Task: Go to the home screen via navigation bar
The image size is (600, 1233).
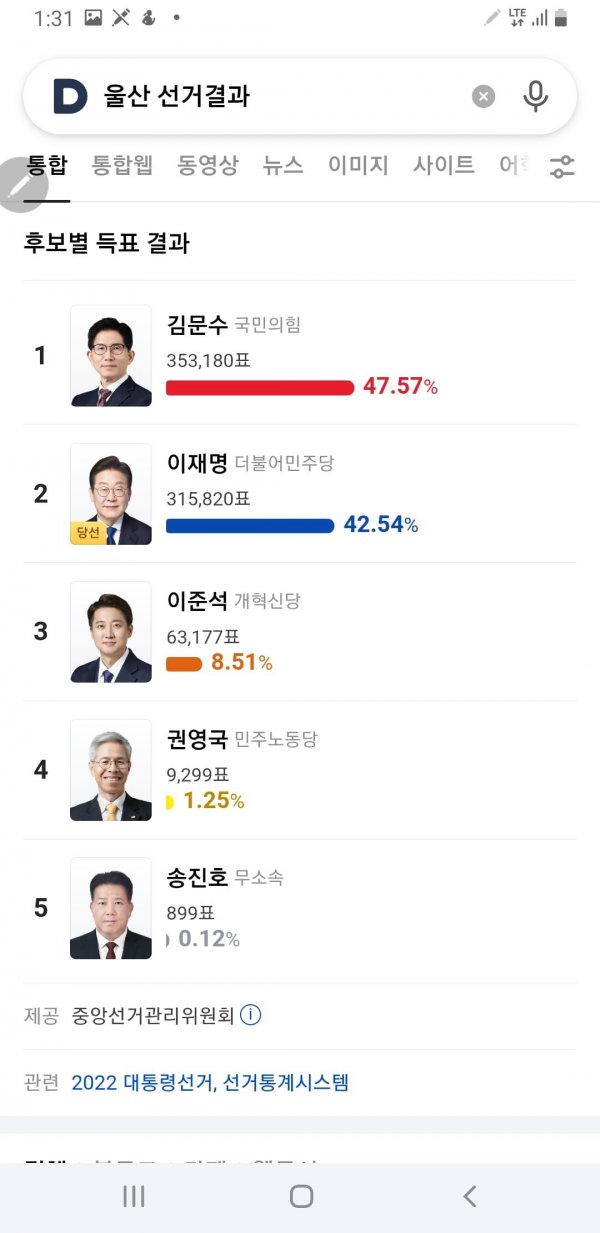Action: coord(301,1196)
